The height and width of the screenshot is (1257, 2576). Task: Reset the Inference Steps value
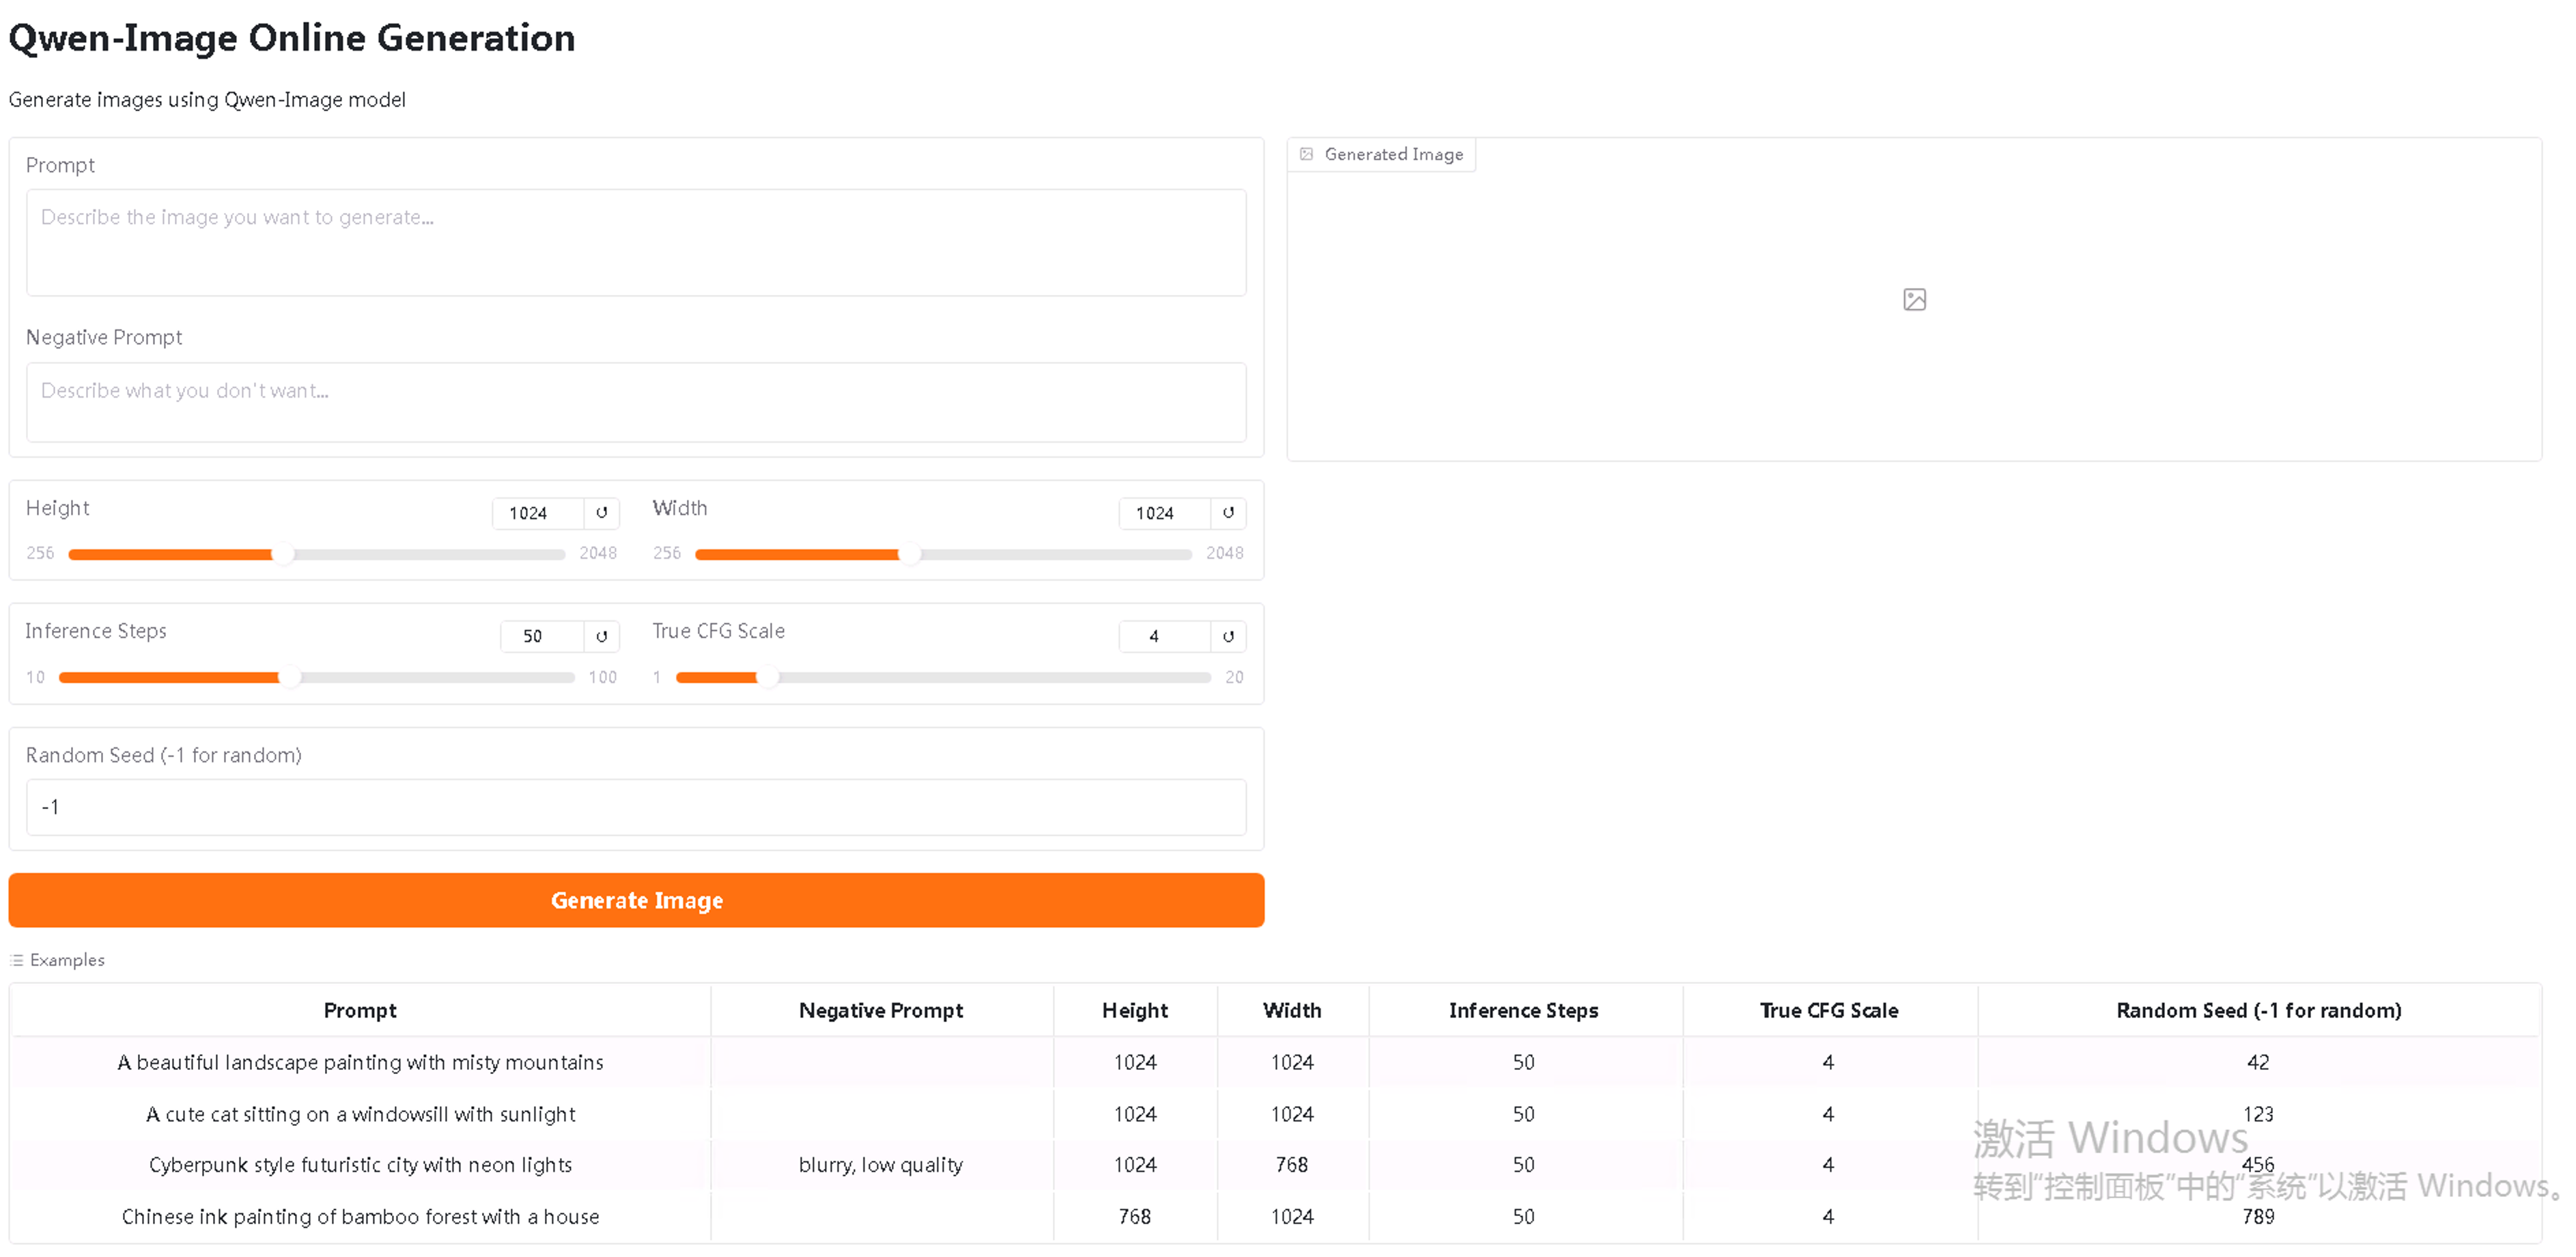tap(601, 636)
